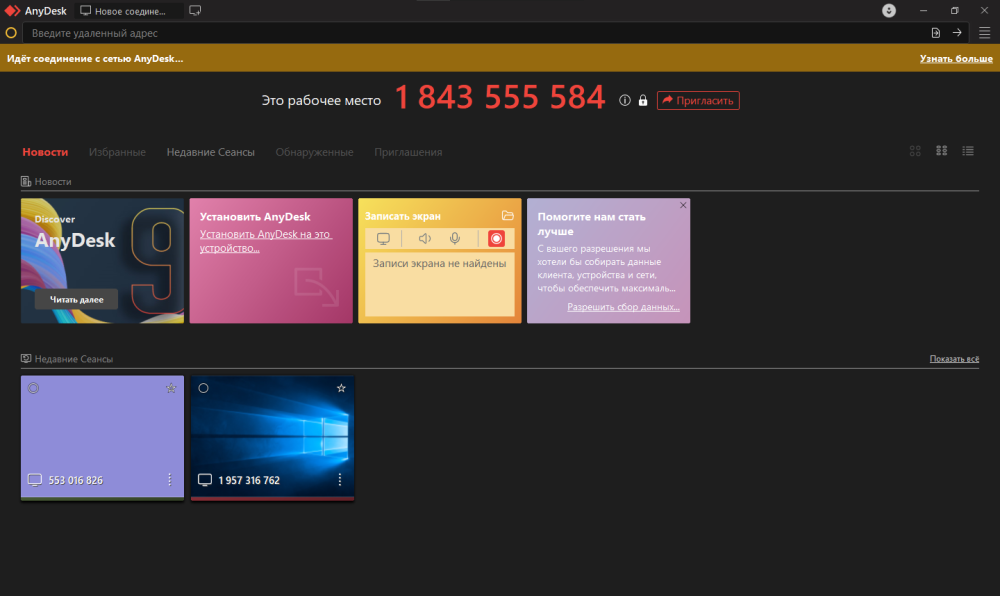Viewport: 1000px width, 596px height.
Task: Close the 'Помогите нам стать лучше' card
Action: click(683, 205)
